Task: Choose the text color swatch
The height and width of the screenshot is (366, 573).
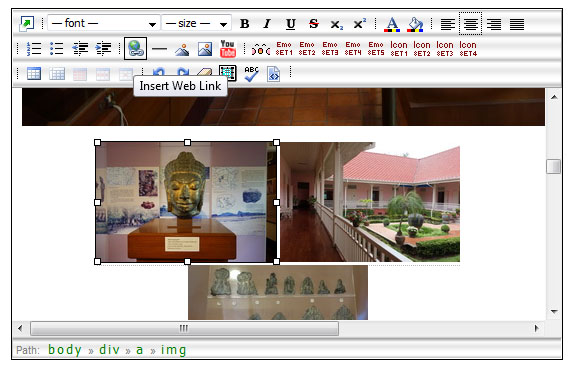Action: point(392,24)
